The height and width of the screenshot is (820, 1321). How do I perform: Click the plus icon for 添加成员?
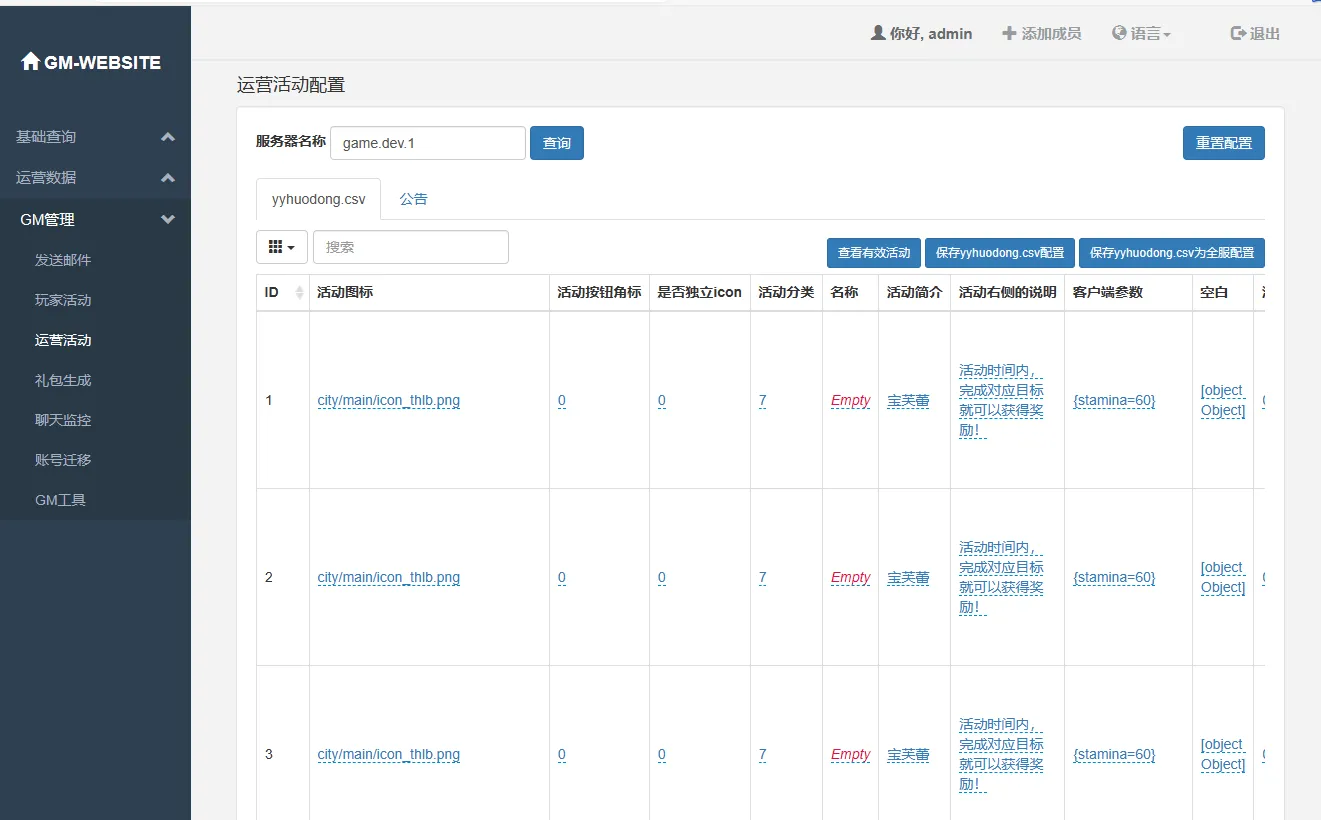tap(1008, 33)
